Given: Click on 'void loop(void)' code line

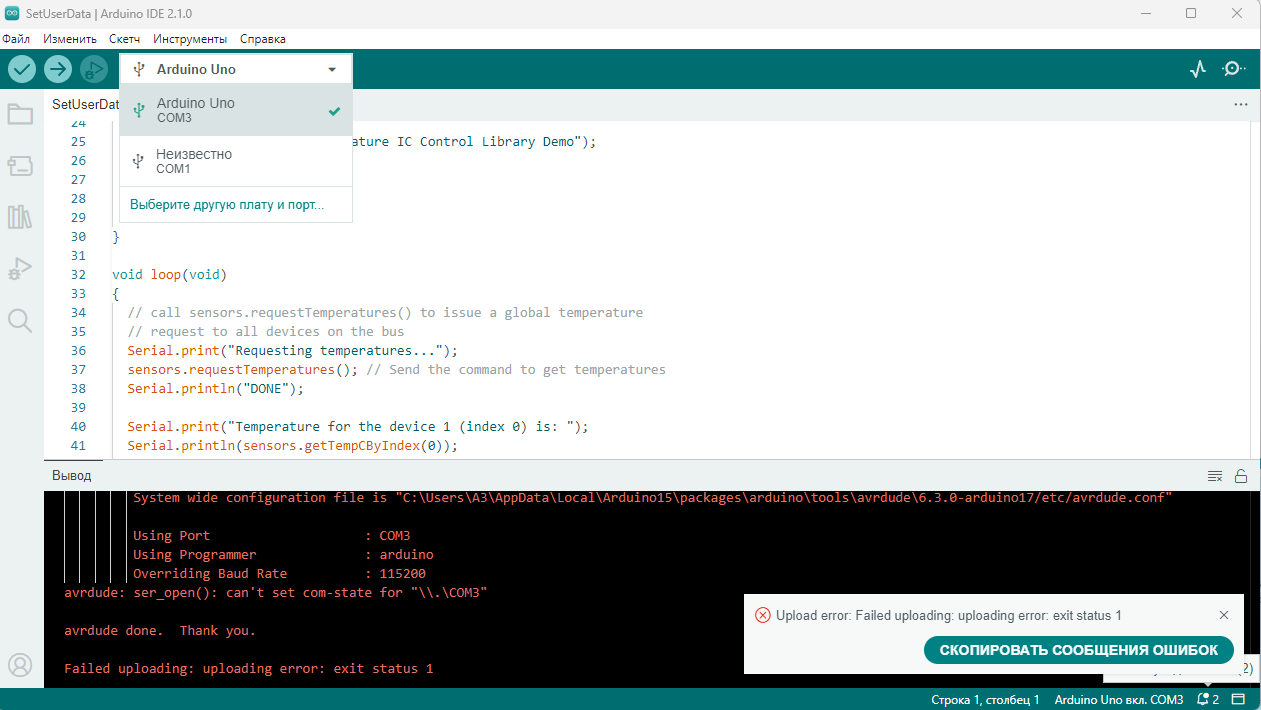Looking at the screenshot, I should click(x=170, y=274).
